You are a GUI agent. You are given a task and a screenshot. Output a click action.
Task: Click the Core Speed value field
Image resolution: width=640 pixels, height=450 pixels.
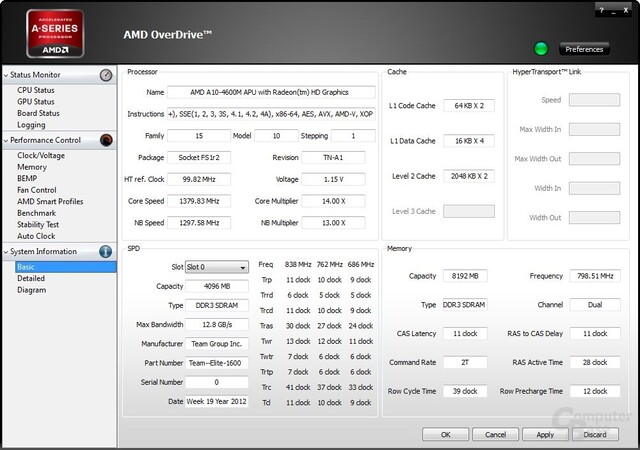click(199, 201)
